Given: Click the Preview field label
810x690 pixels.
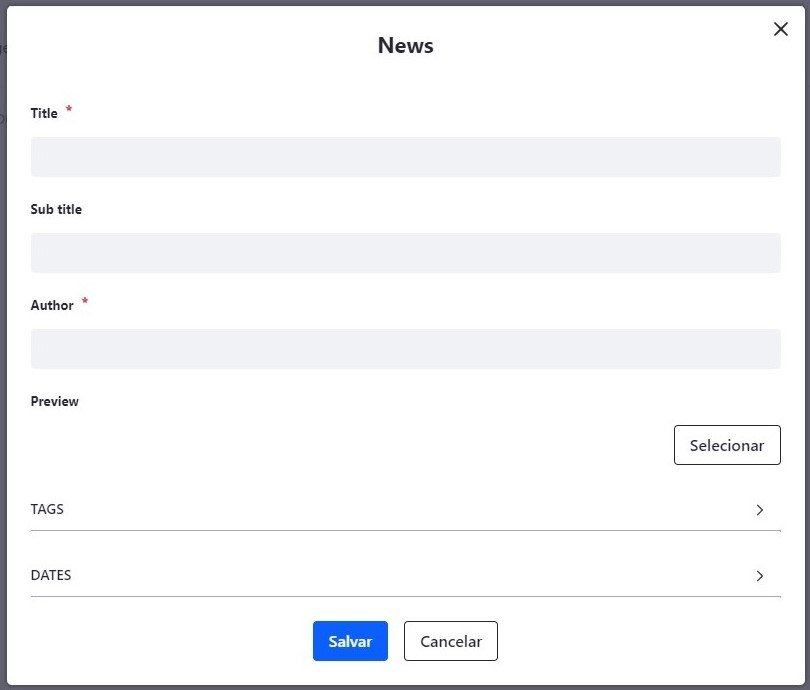Looking at the screenshot, I should (54, 401).
